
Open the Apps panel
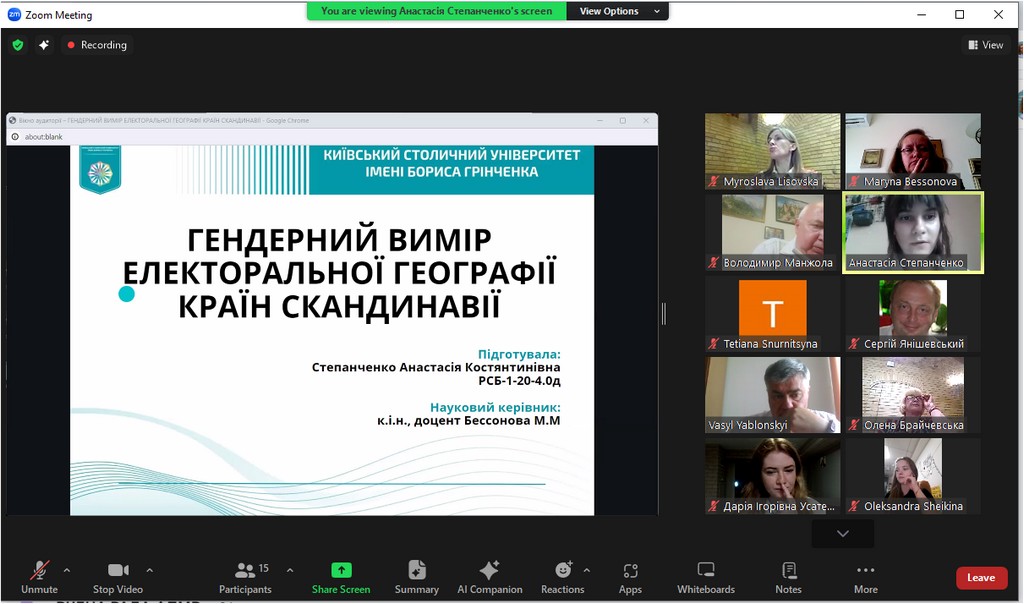click(x=630, y=577)
